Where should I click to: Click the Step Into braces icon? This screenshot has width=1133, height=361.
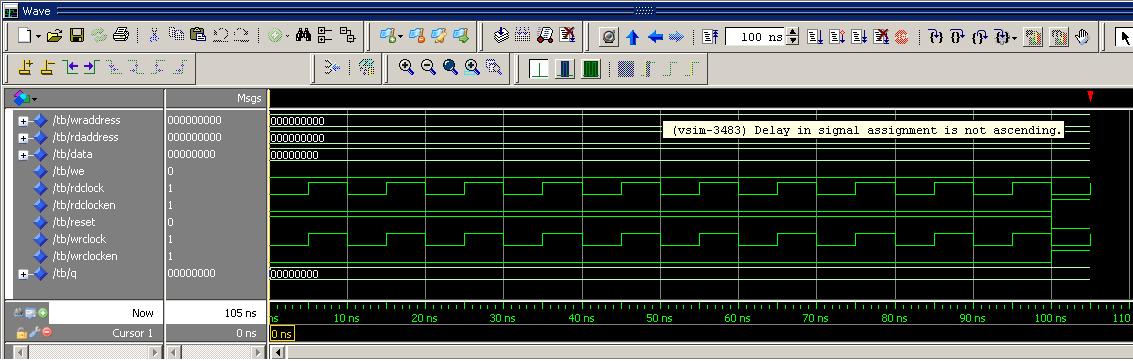[x=935, y=36]
